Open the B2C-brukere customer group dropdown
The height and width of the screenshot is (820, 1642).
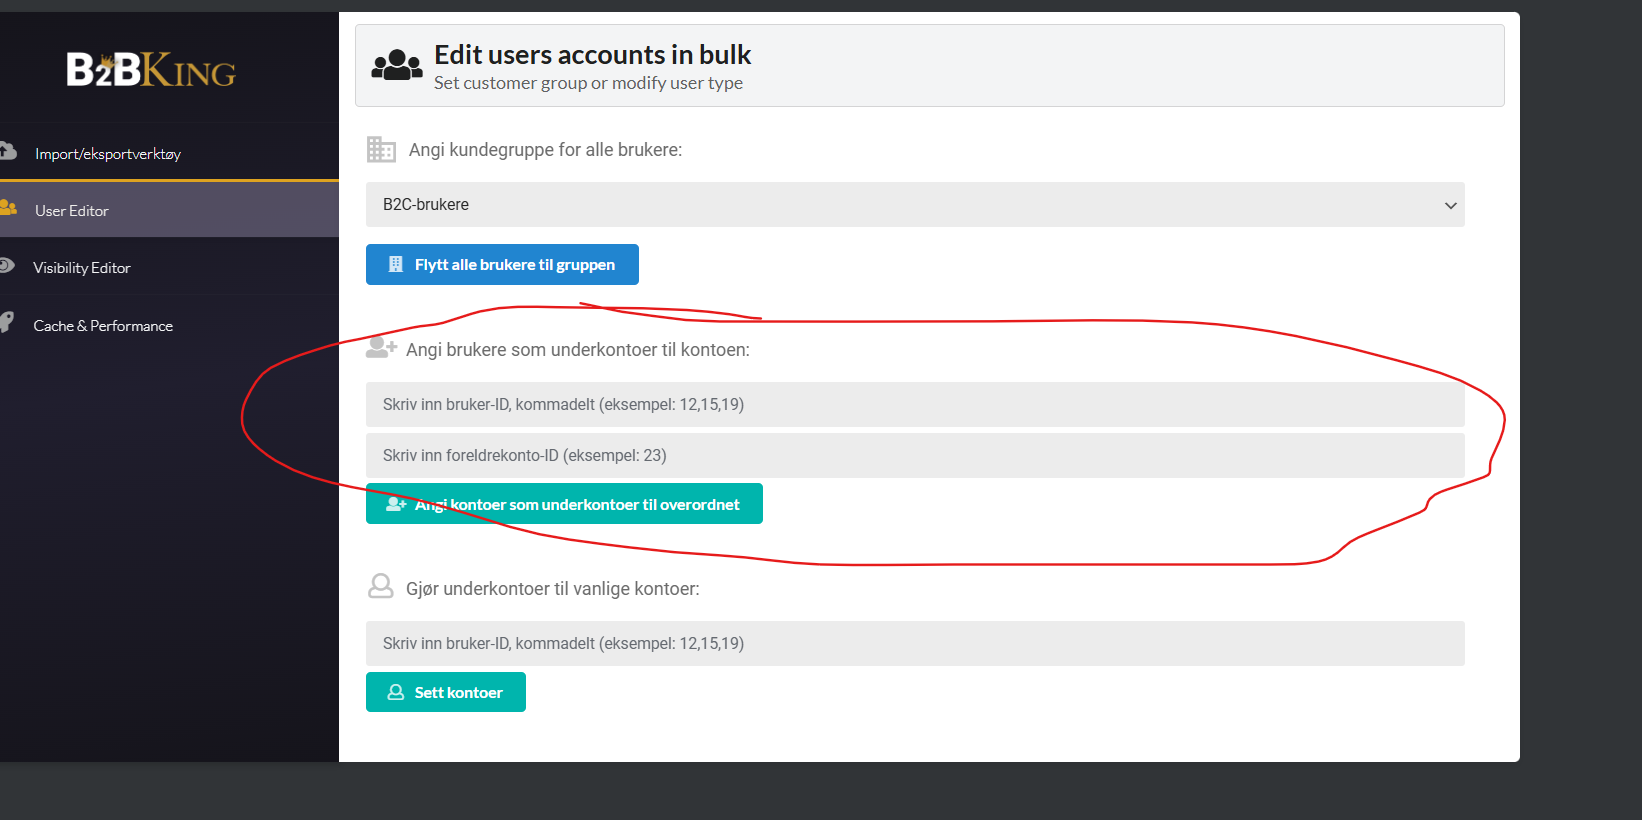[x=915, y=204]
